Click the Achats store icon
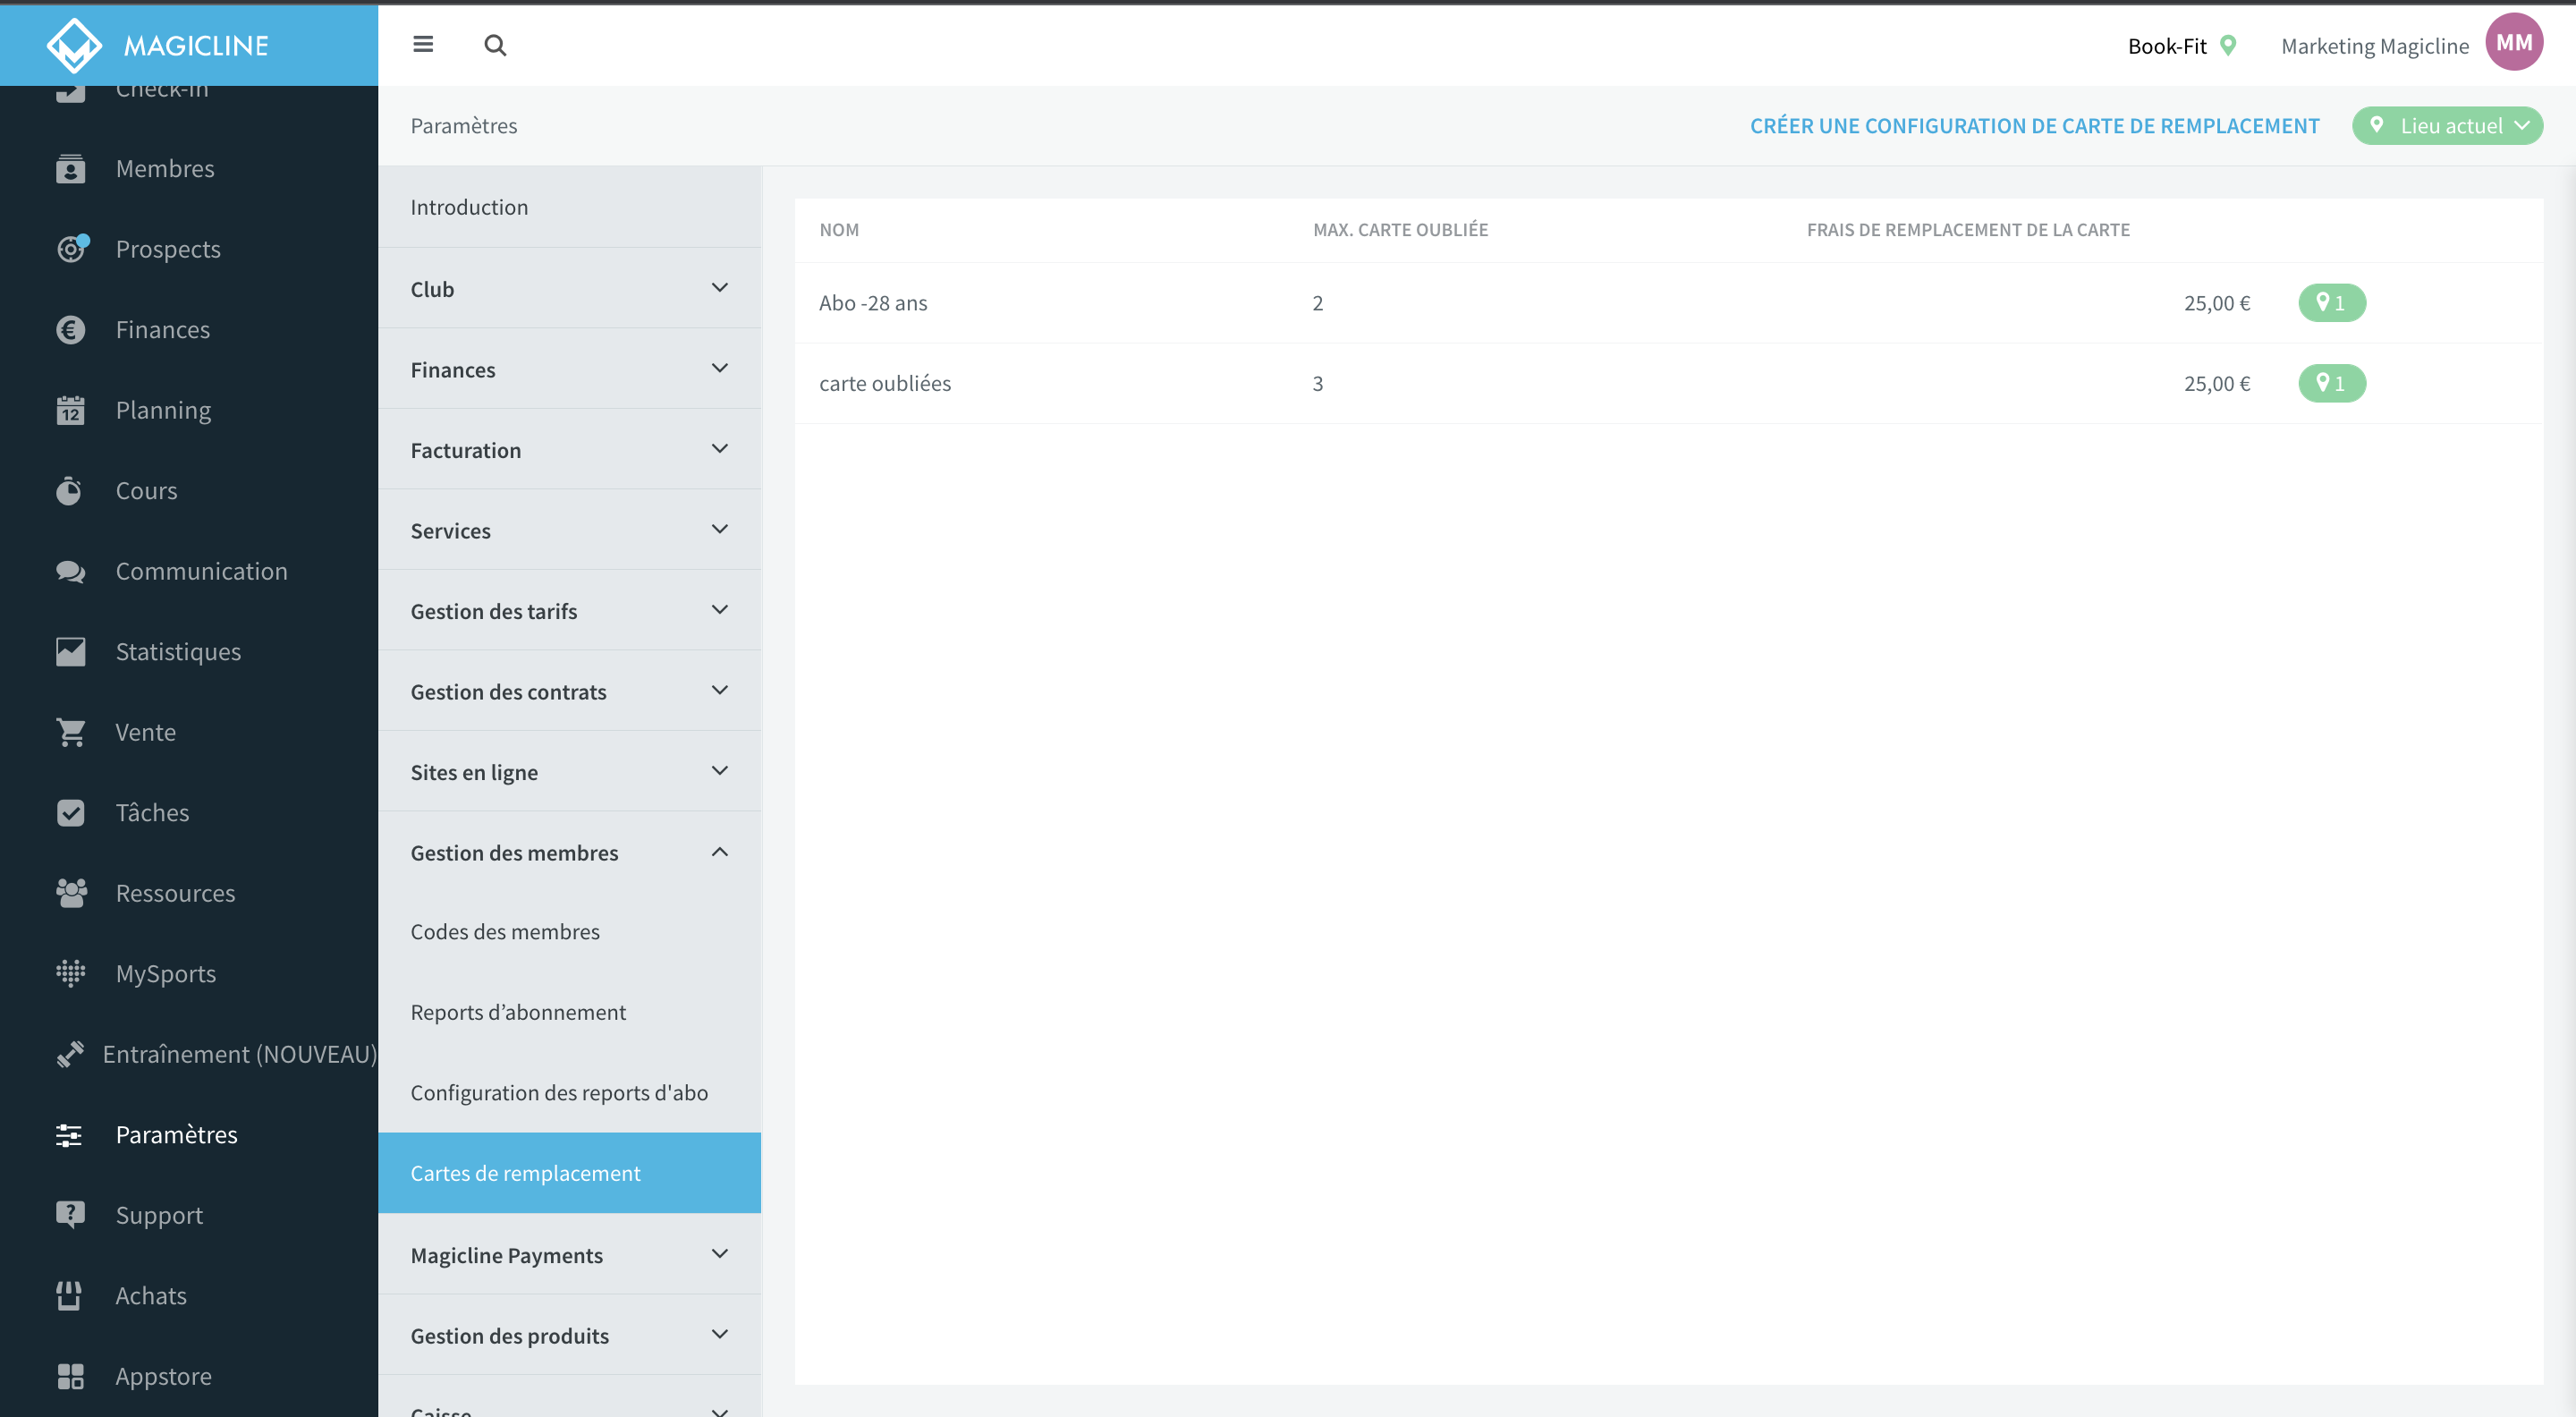Screen dimensions: 2576x1417 (x=69, y=1296)
